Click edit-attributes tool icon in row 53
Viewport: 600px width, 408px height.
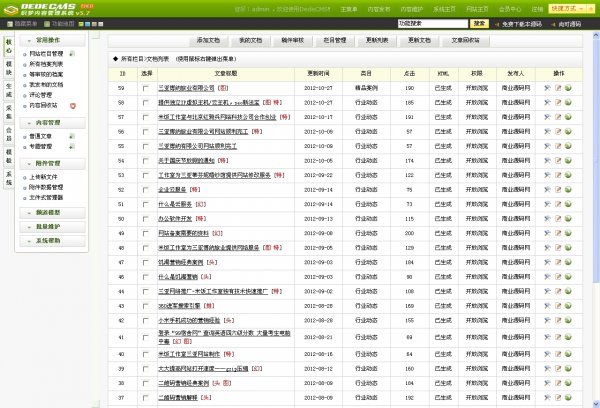(547, 175)
